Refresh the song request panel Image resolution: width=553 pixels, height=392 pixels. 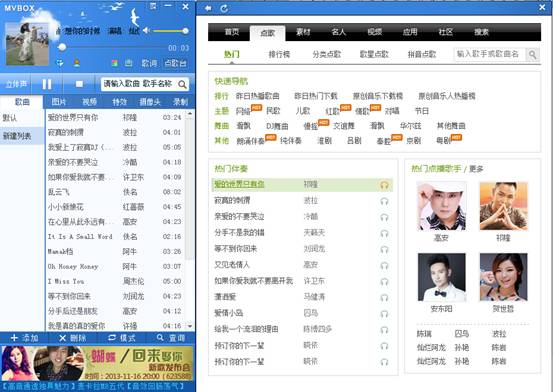point(224,8)
